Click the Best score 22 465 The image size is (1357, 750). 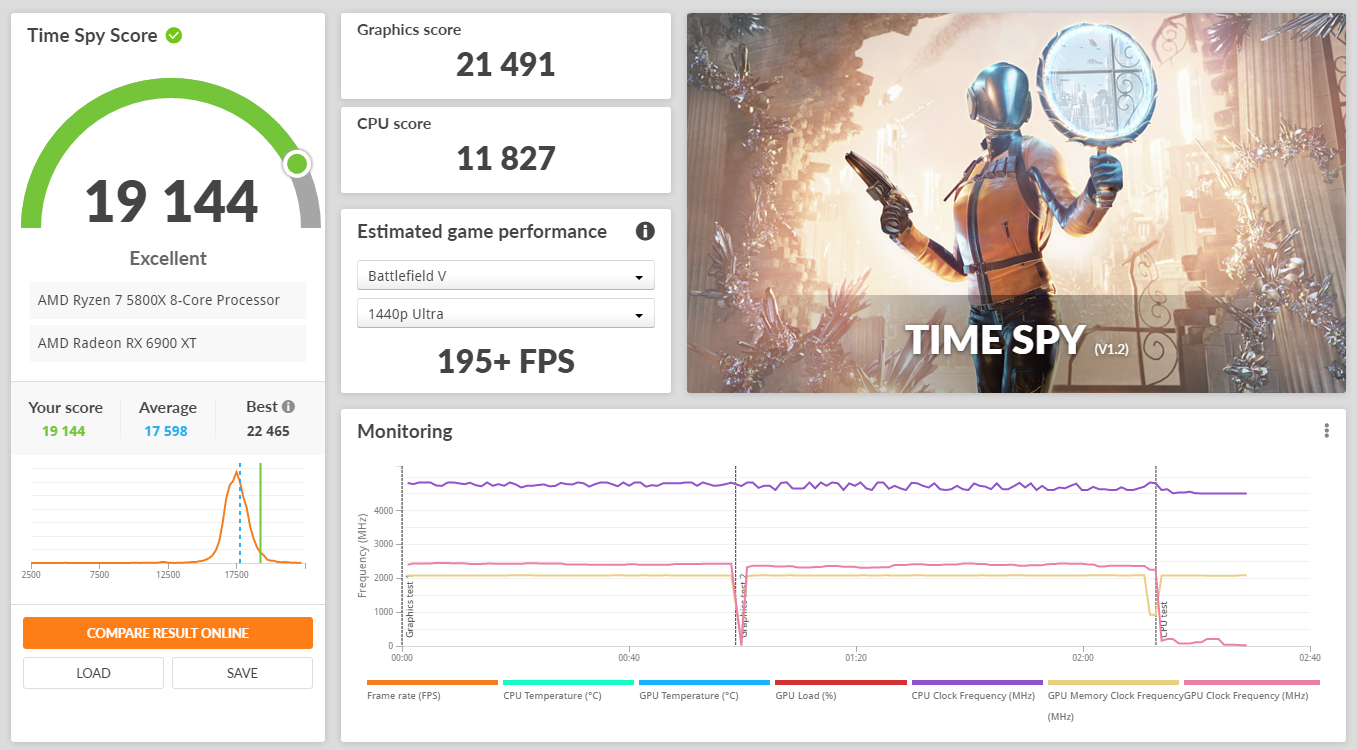[268, 431]
